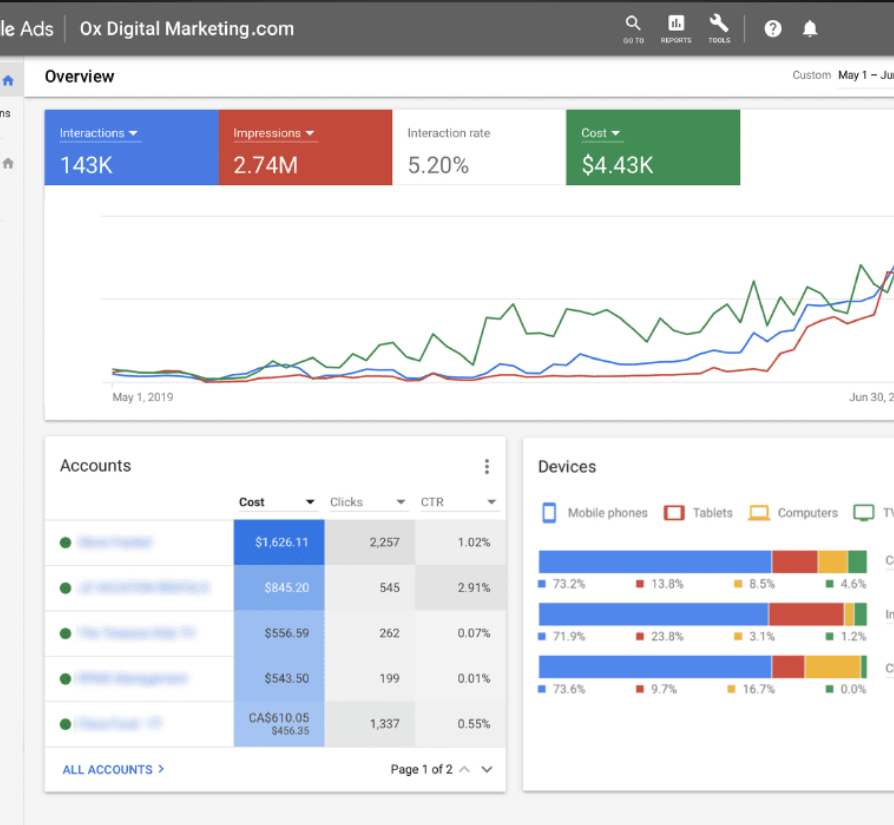The image size is (894, 825).
Task: Open the Go To search icon
Action: tap(633, 25)
